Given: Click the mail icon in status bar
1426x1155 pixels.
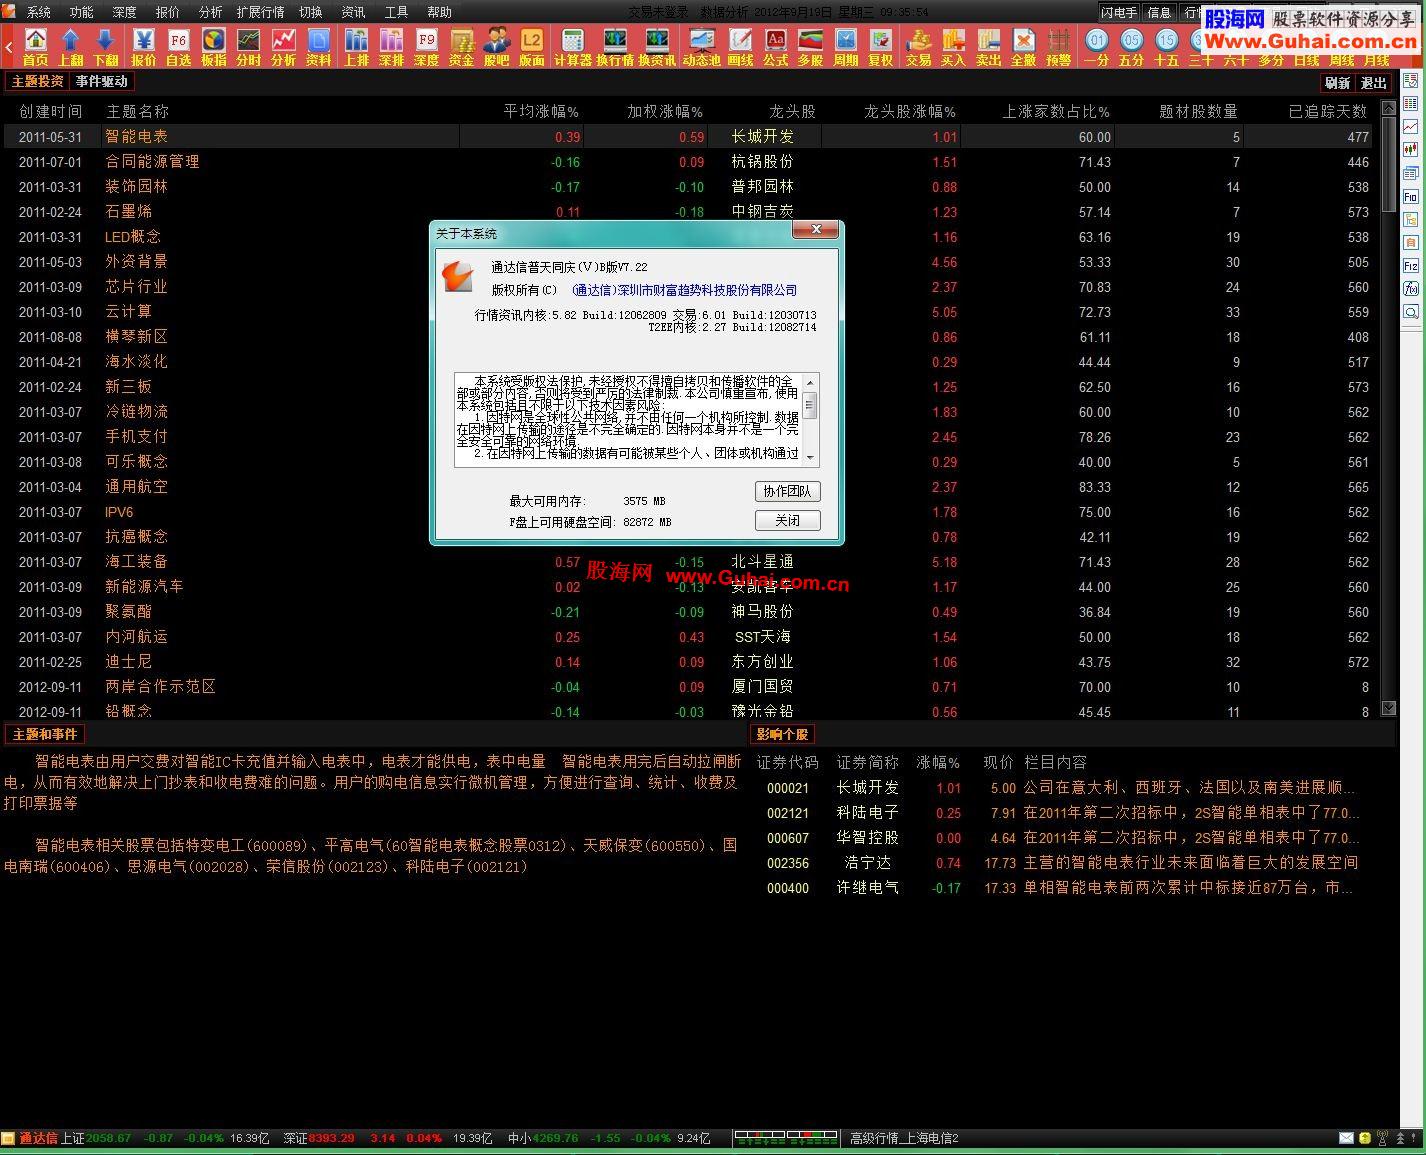Looking at the screenshot, I should click(x=1346, y=1138).
